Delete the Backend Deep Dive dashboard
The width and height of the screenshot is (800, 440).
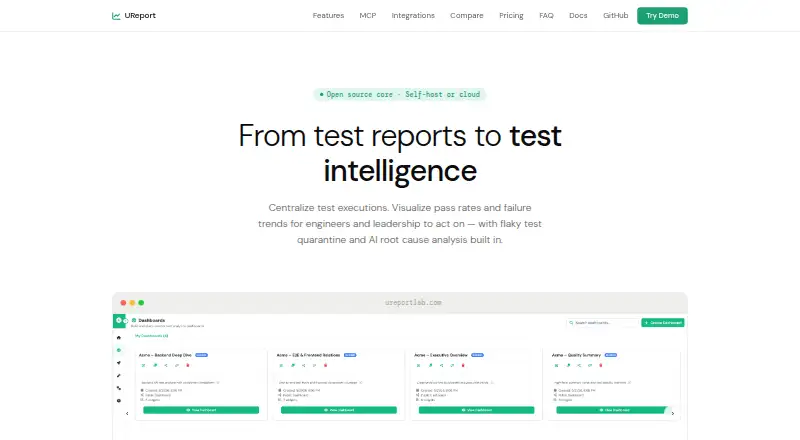coord(188,365)
